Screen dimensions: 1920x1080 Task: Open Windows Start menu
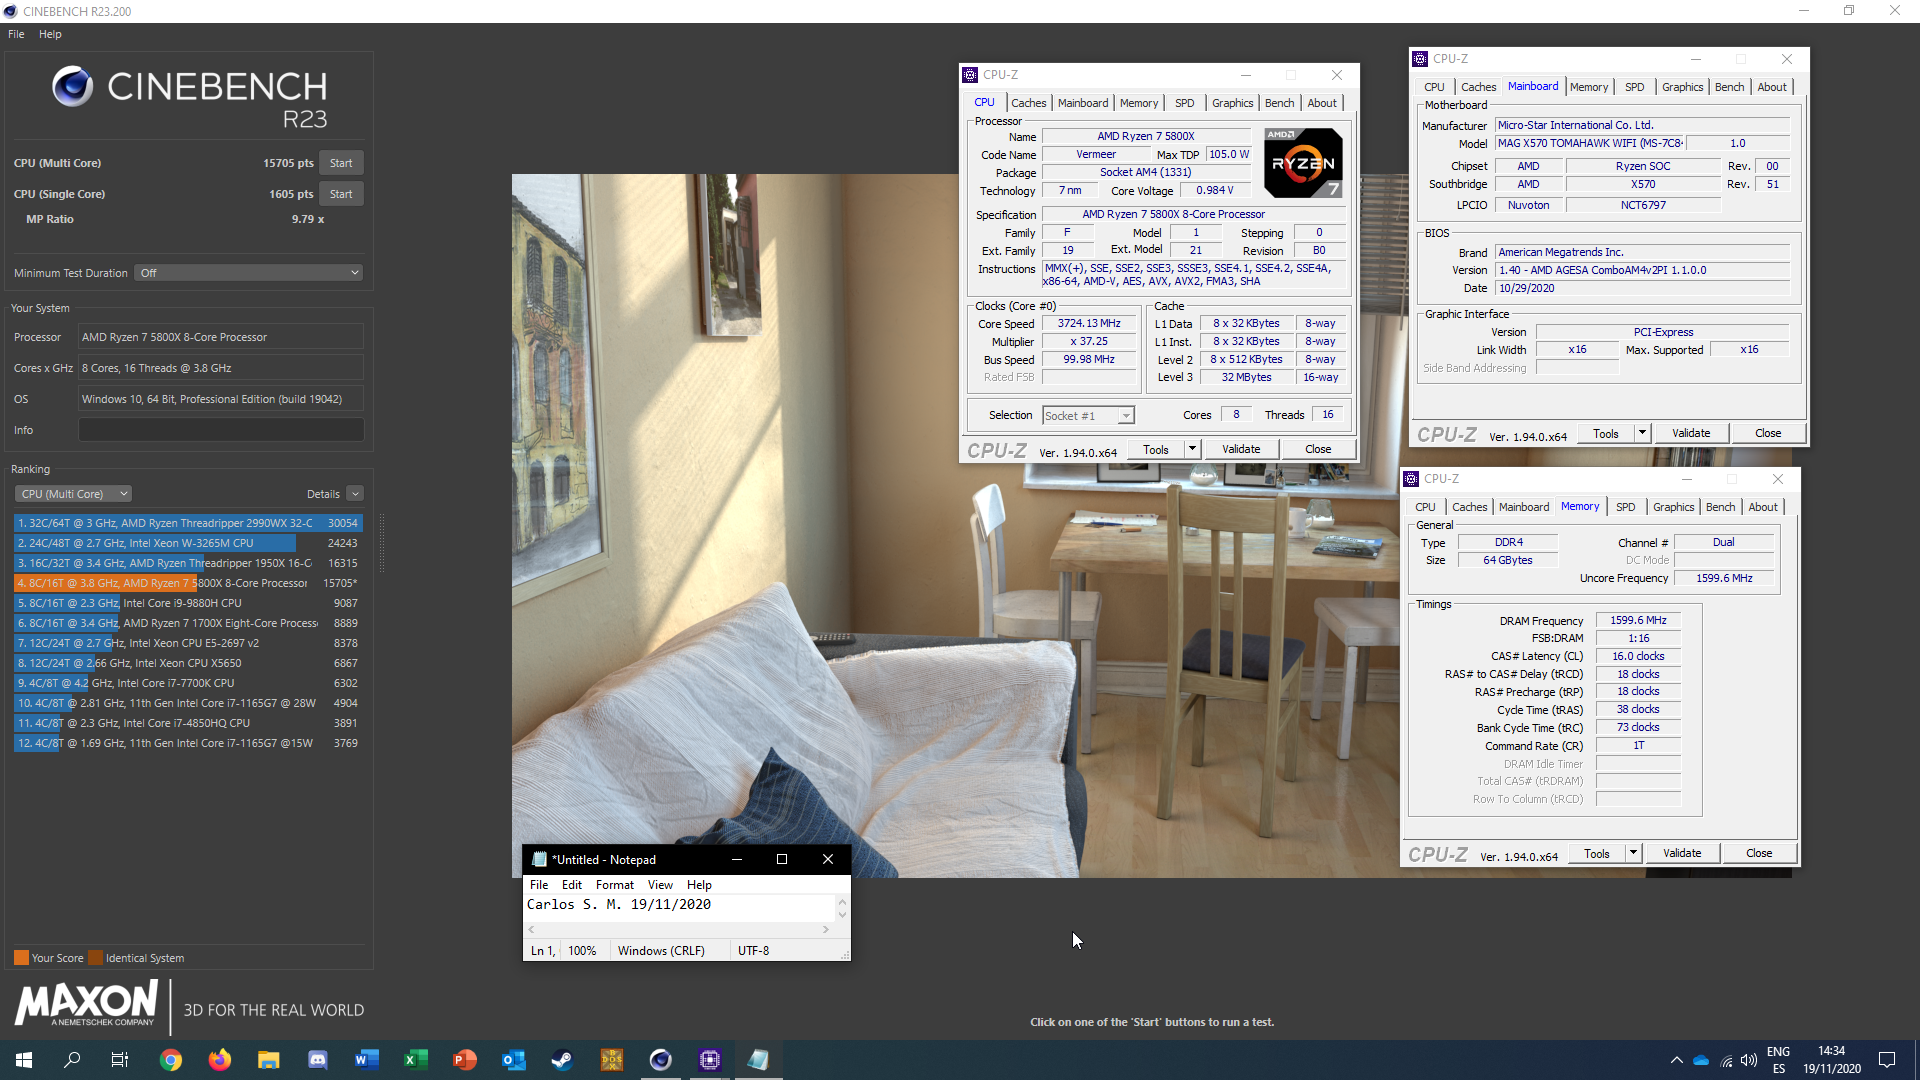tap(24, 1060)
